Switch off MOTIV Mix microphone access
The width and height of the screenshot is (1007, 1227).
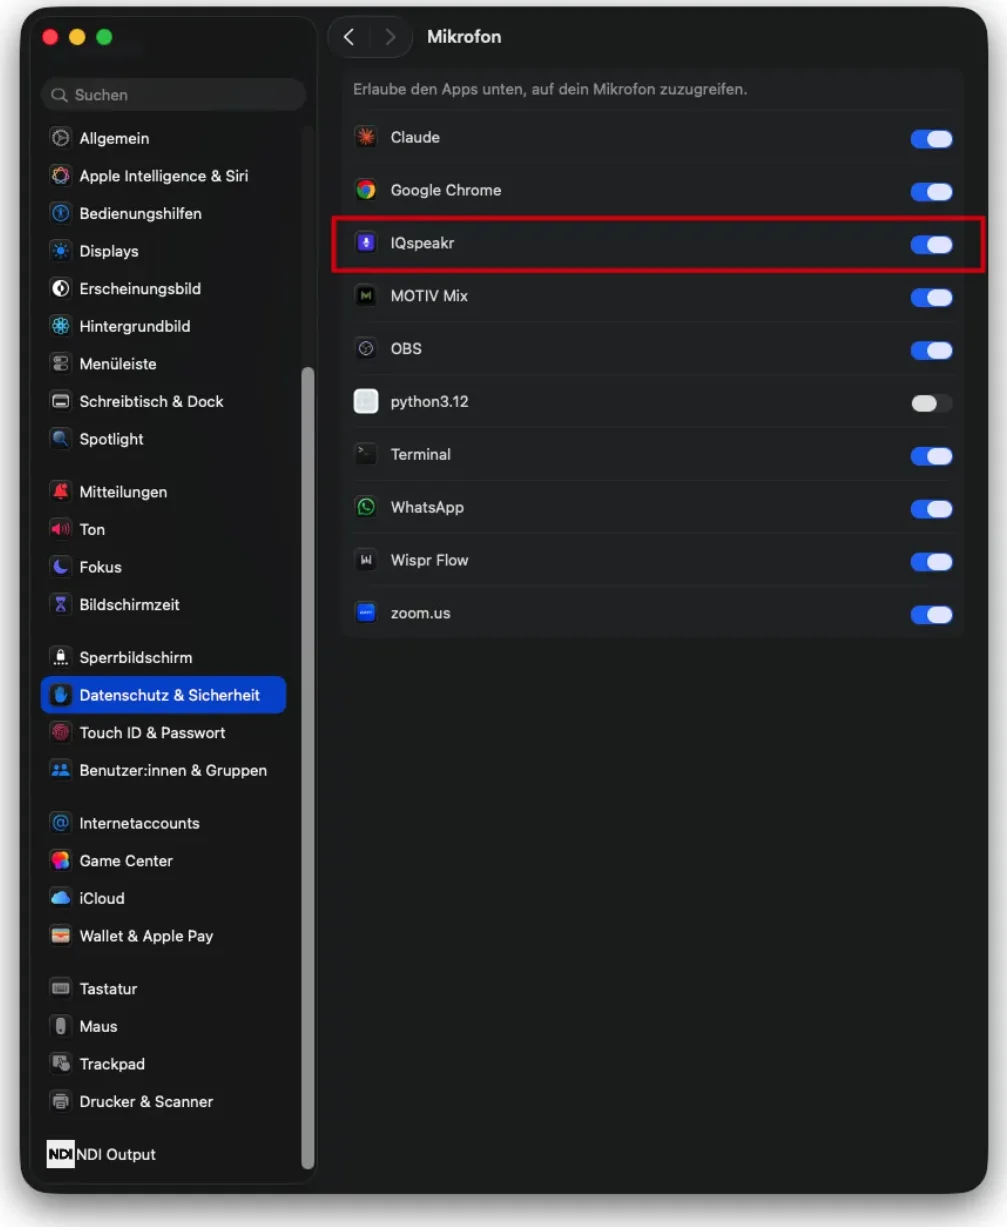pos(931,297)
